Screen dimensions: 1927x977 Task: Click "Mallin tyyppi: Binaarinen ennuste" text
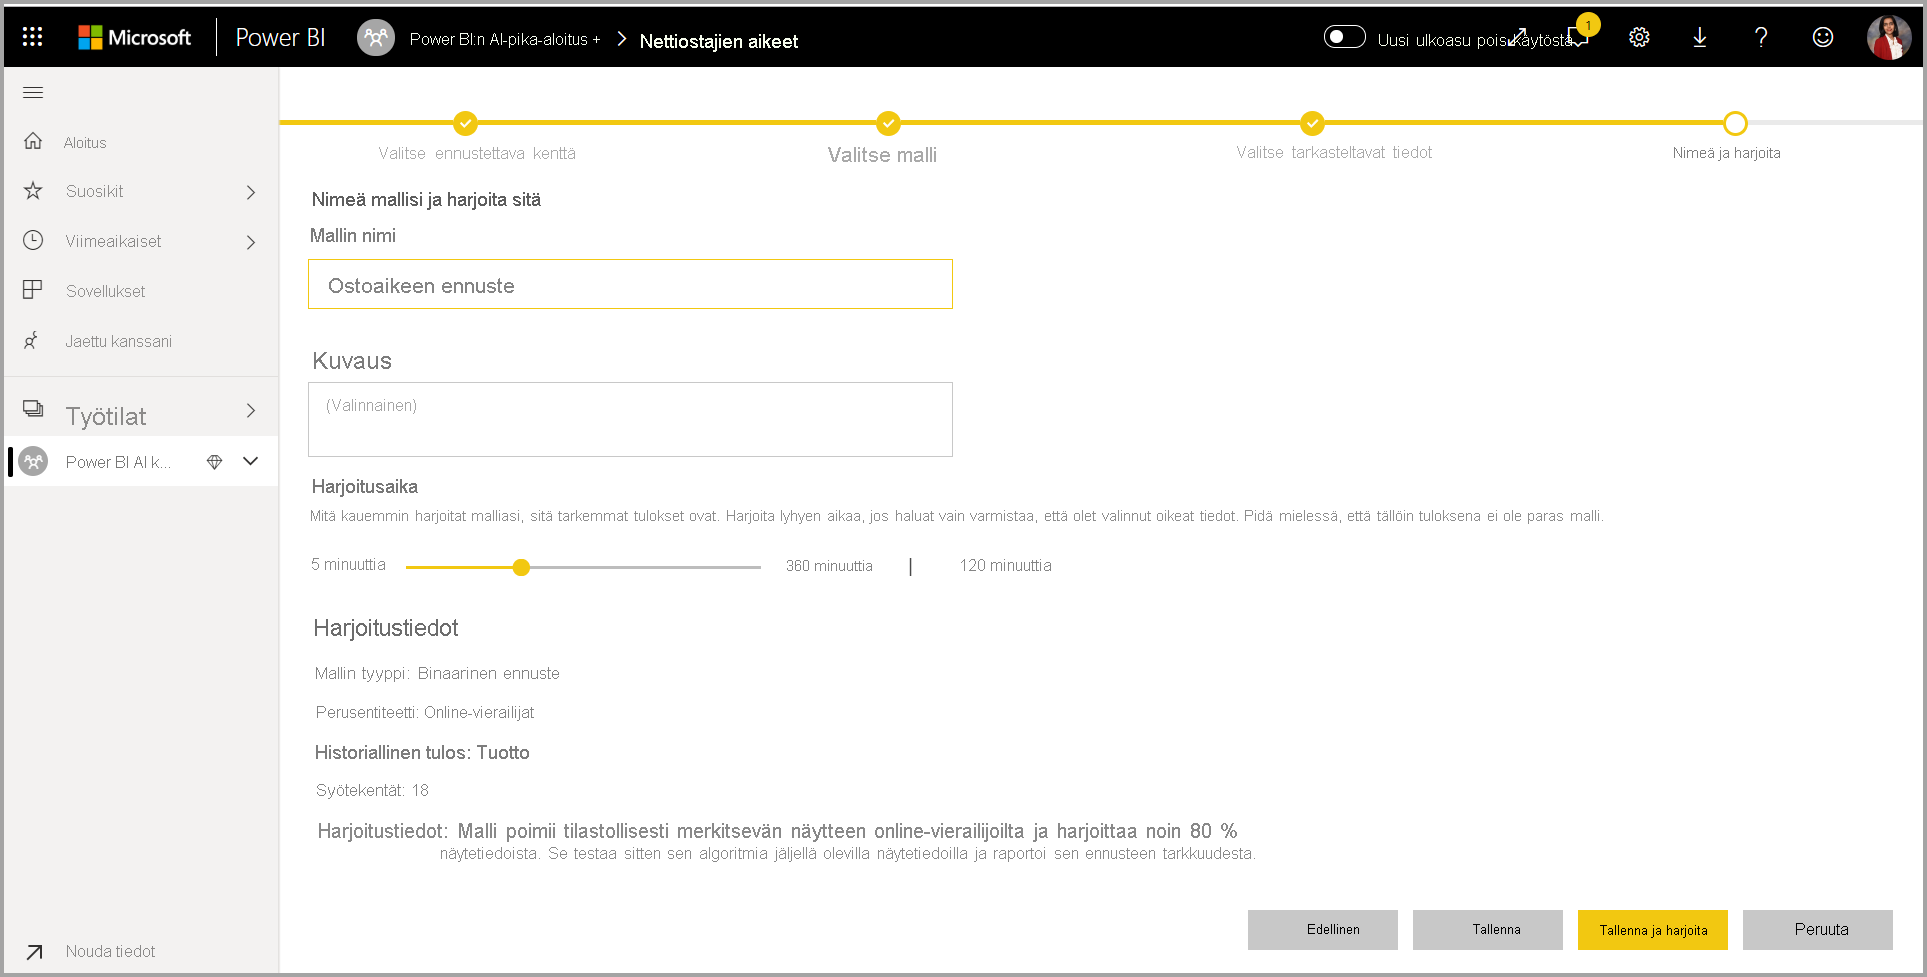[x=437, y=673]
